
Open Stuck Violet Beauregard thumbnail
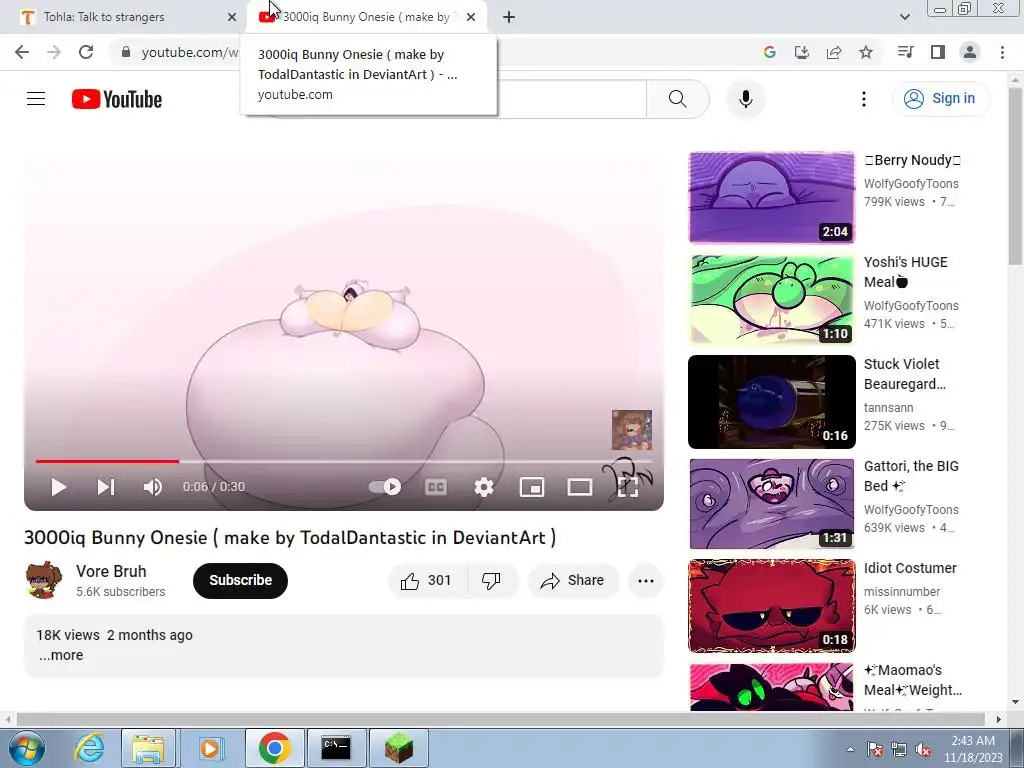point(771,402)
